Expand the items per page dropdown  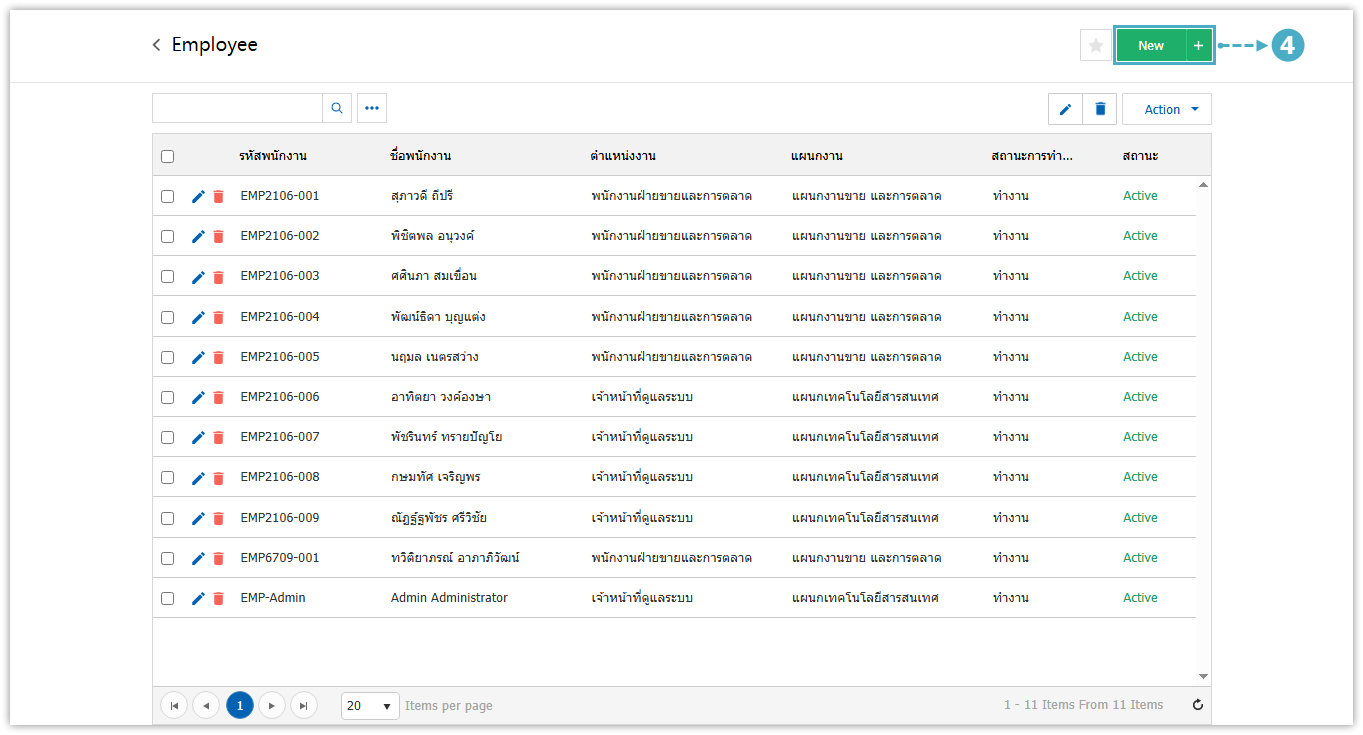[x=370, y=706]
